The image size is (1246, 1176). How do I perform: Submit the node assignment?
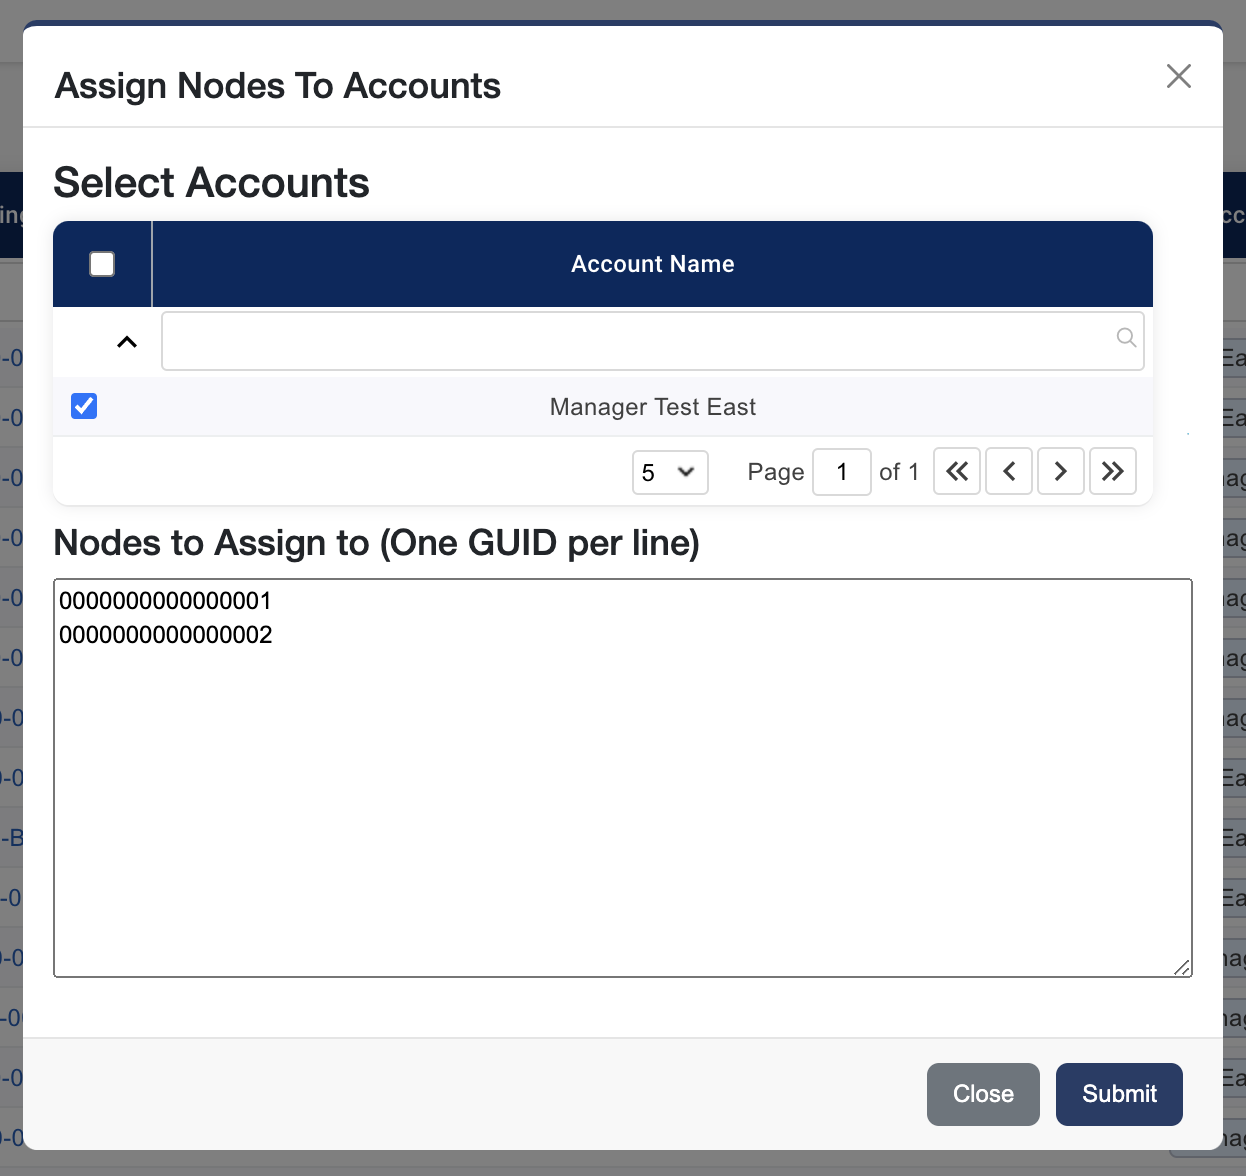click(1119, 1094)
